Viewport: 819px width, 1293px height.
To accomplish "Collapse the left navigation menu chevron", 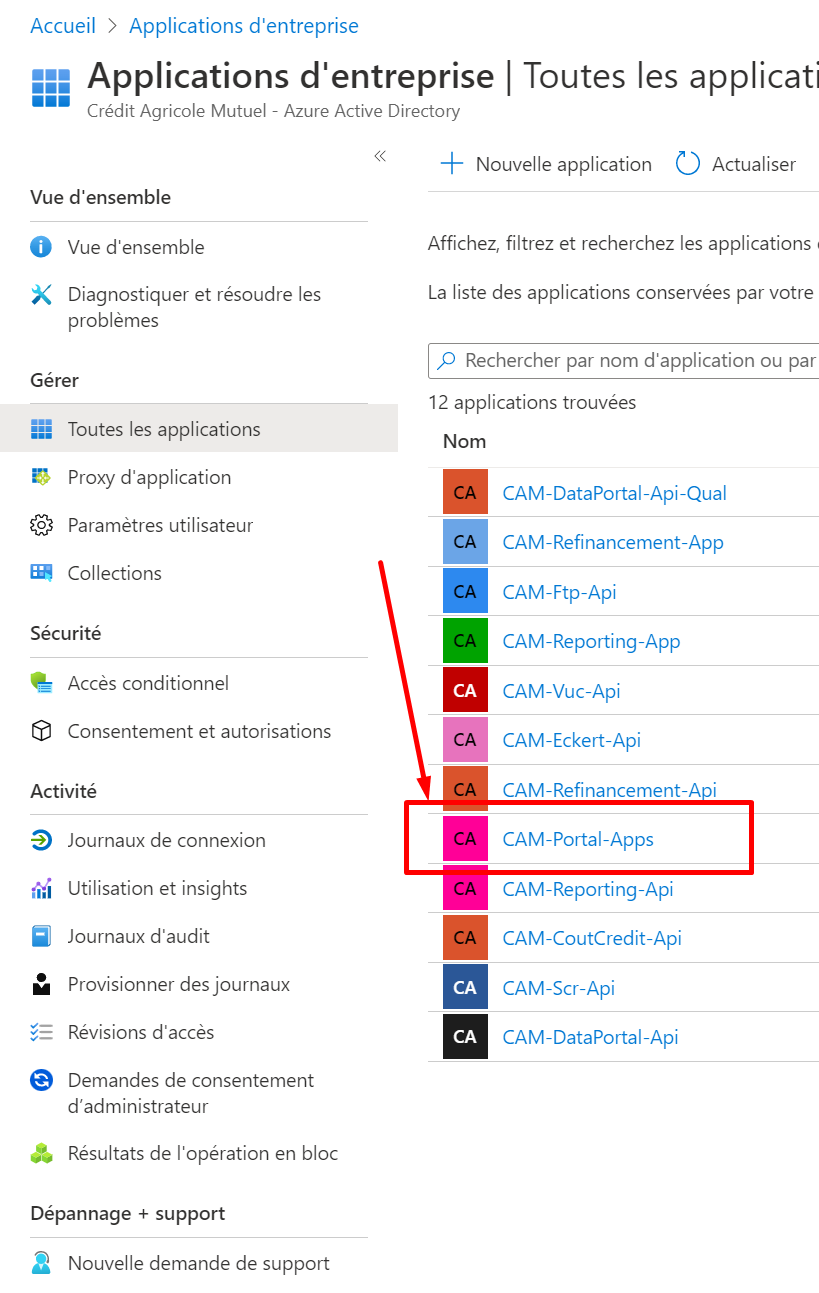I will click(x=380, y=156).
